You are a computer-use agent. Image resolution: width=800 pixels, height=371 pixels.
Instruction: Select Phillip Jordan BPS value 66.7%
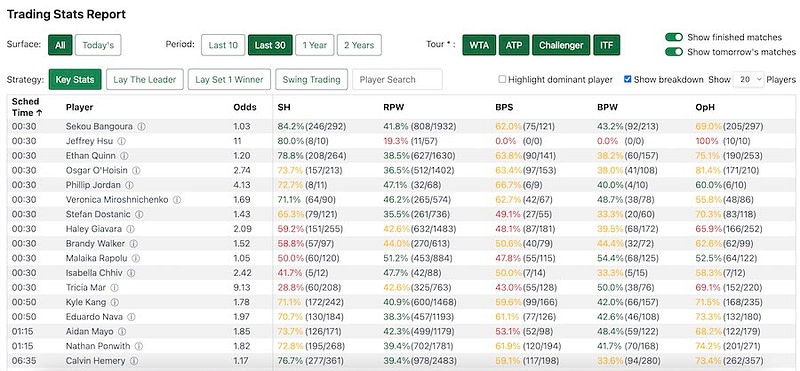[x=508, y=185]
